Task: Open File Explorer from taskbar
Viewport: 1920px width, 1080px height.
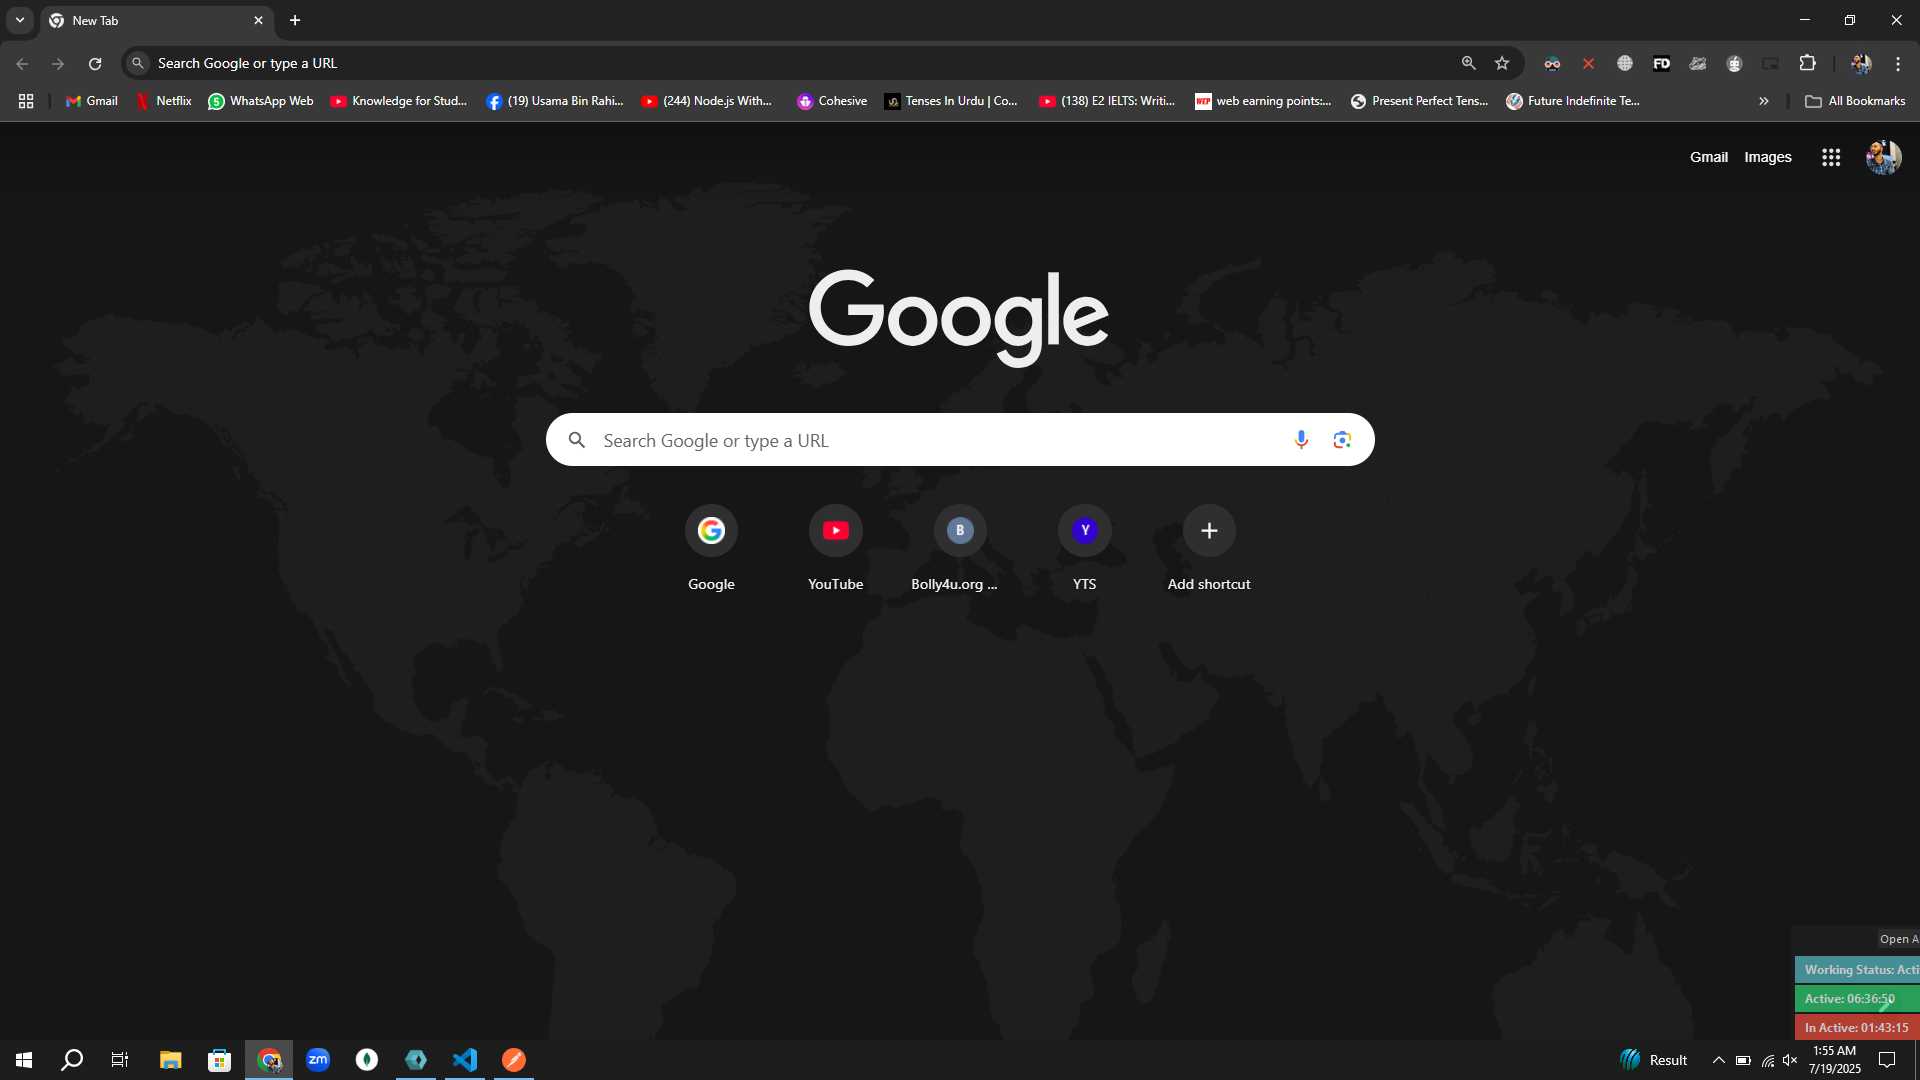Action: pos(171,1059)
